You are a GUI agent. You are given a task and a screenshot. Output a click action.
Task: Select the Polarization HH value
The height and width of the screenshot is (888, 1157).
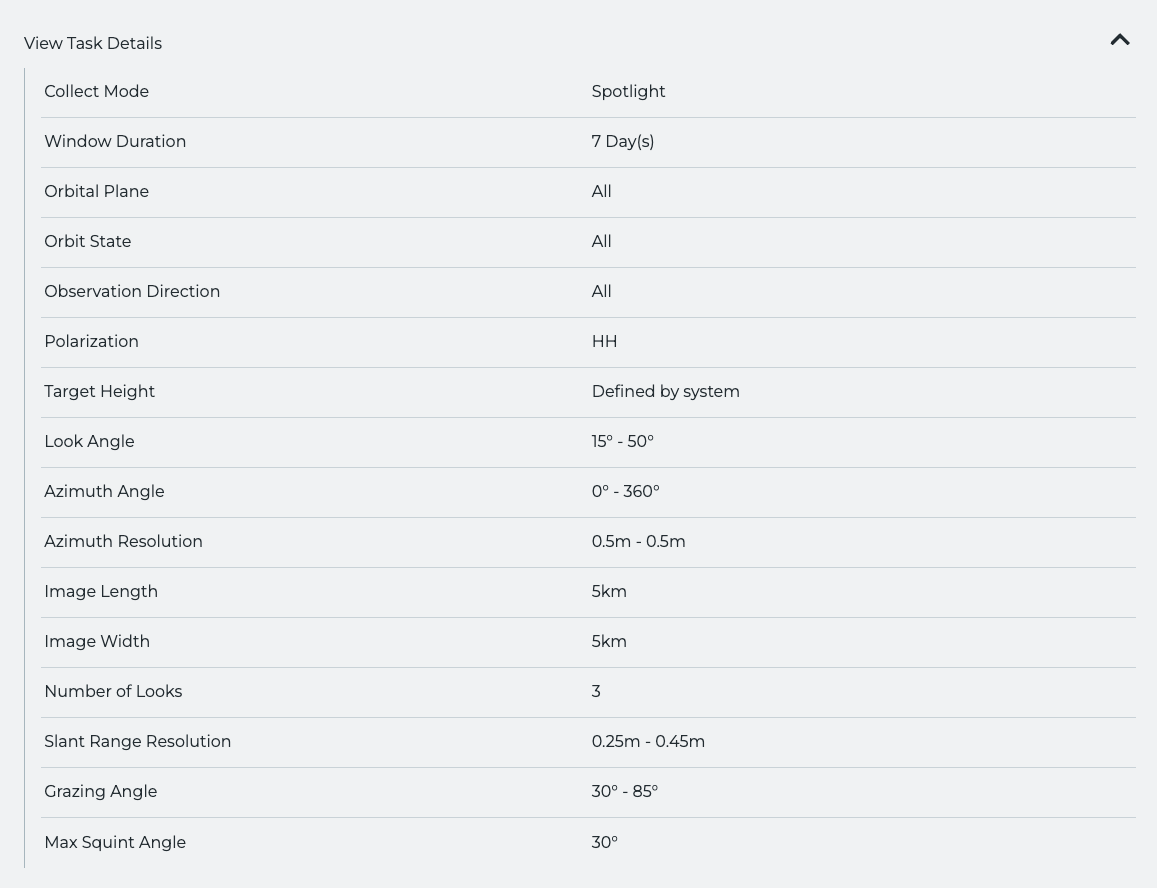coord(604,342)
